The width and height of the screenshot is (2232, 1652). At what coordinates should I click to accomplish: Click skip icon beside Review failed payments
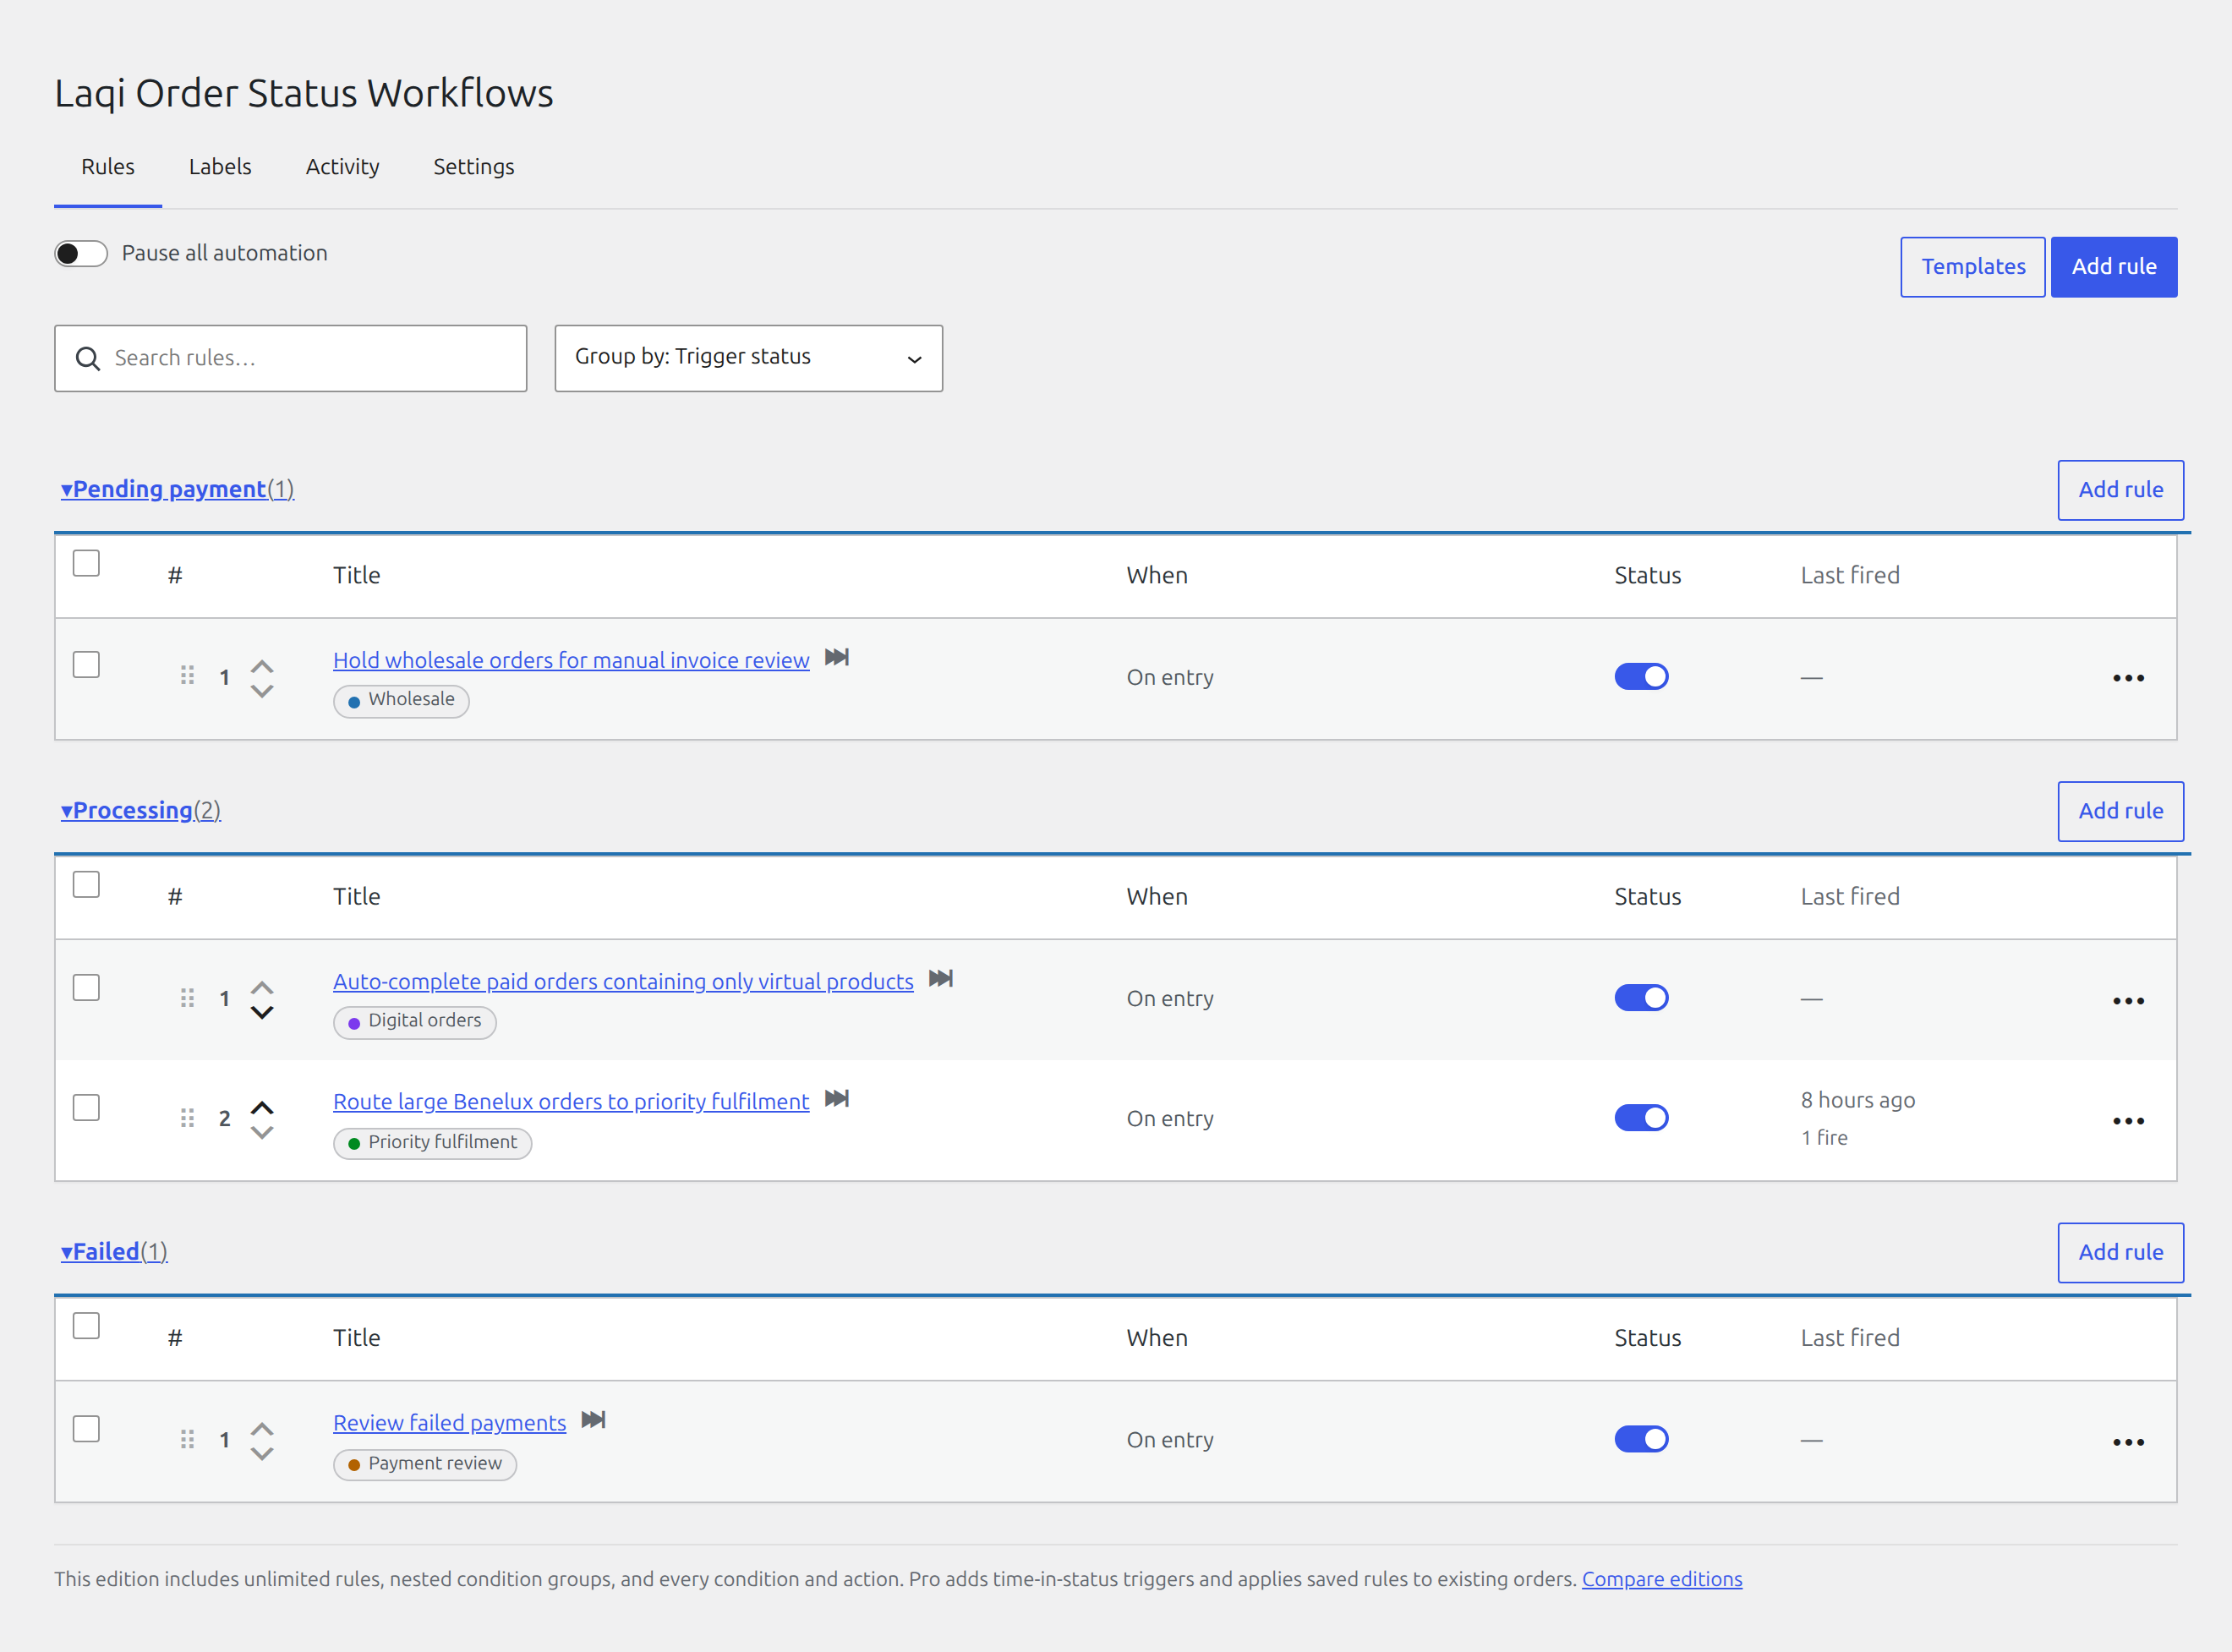pos(593,1420)
